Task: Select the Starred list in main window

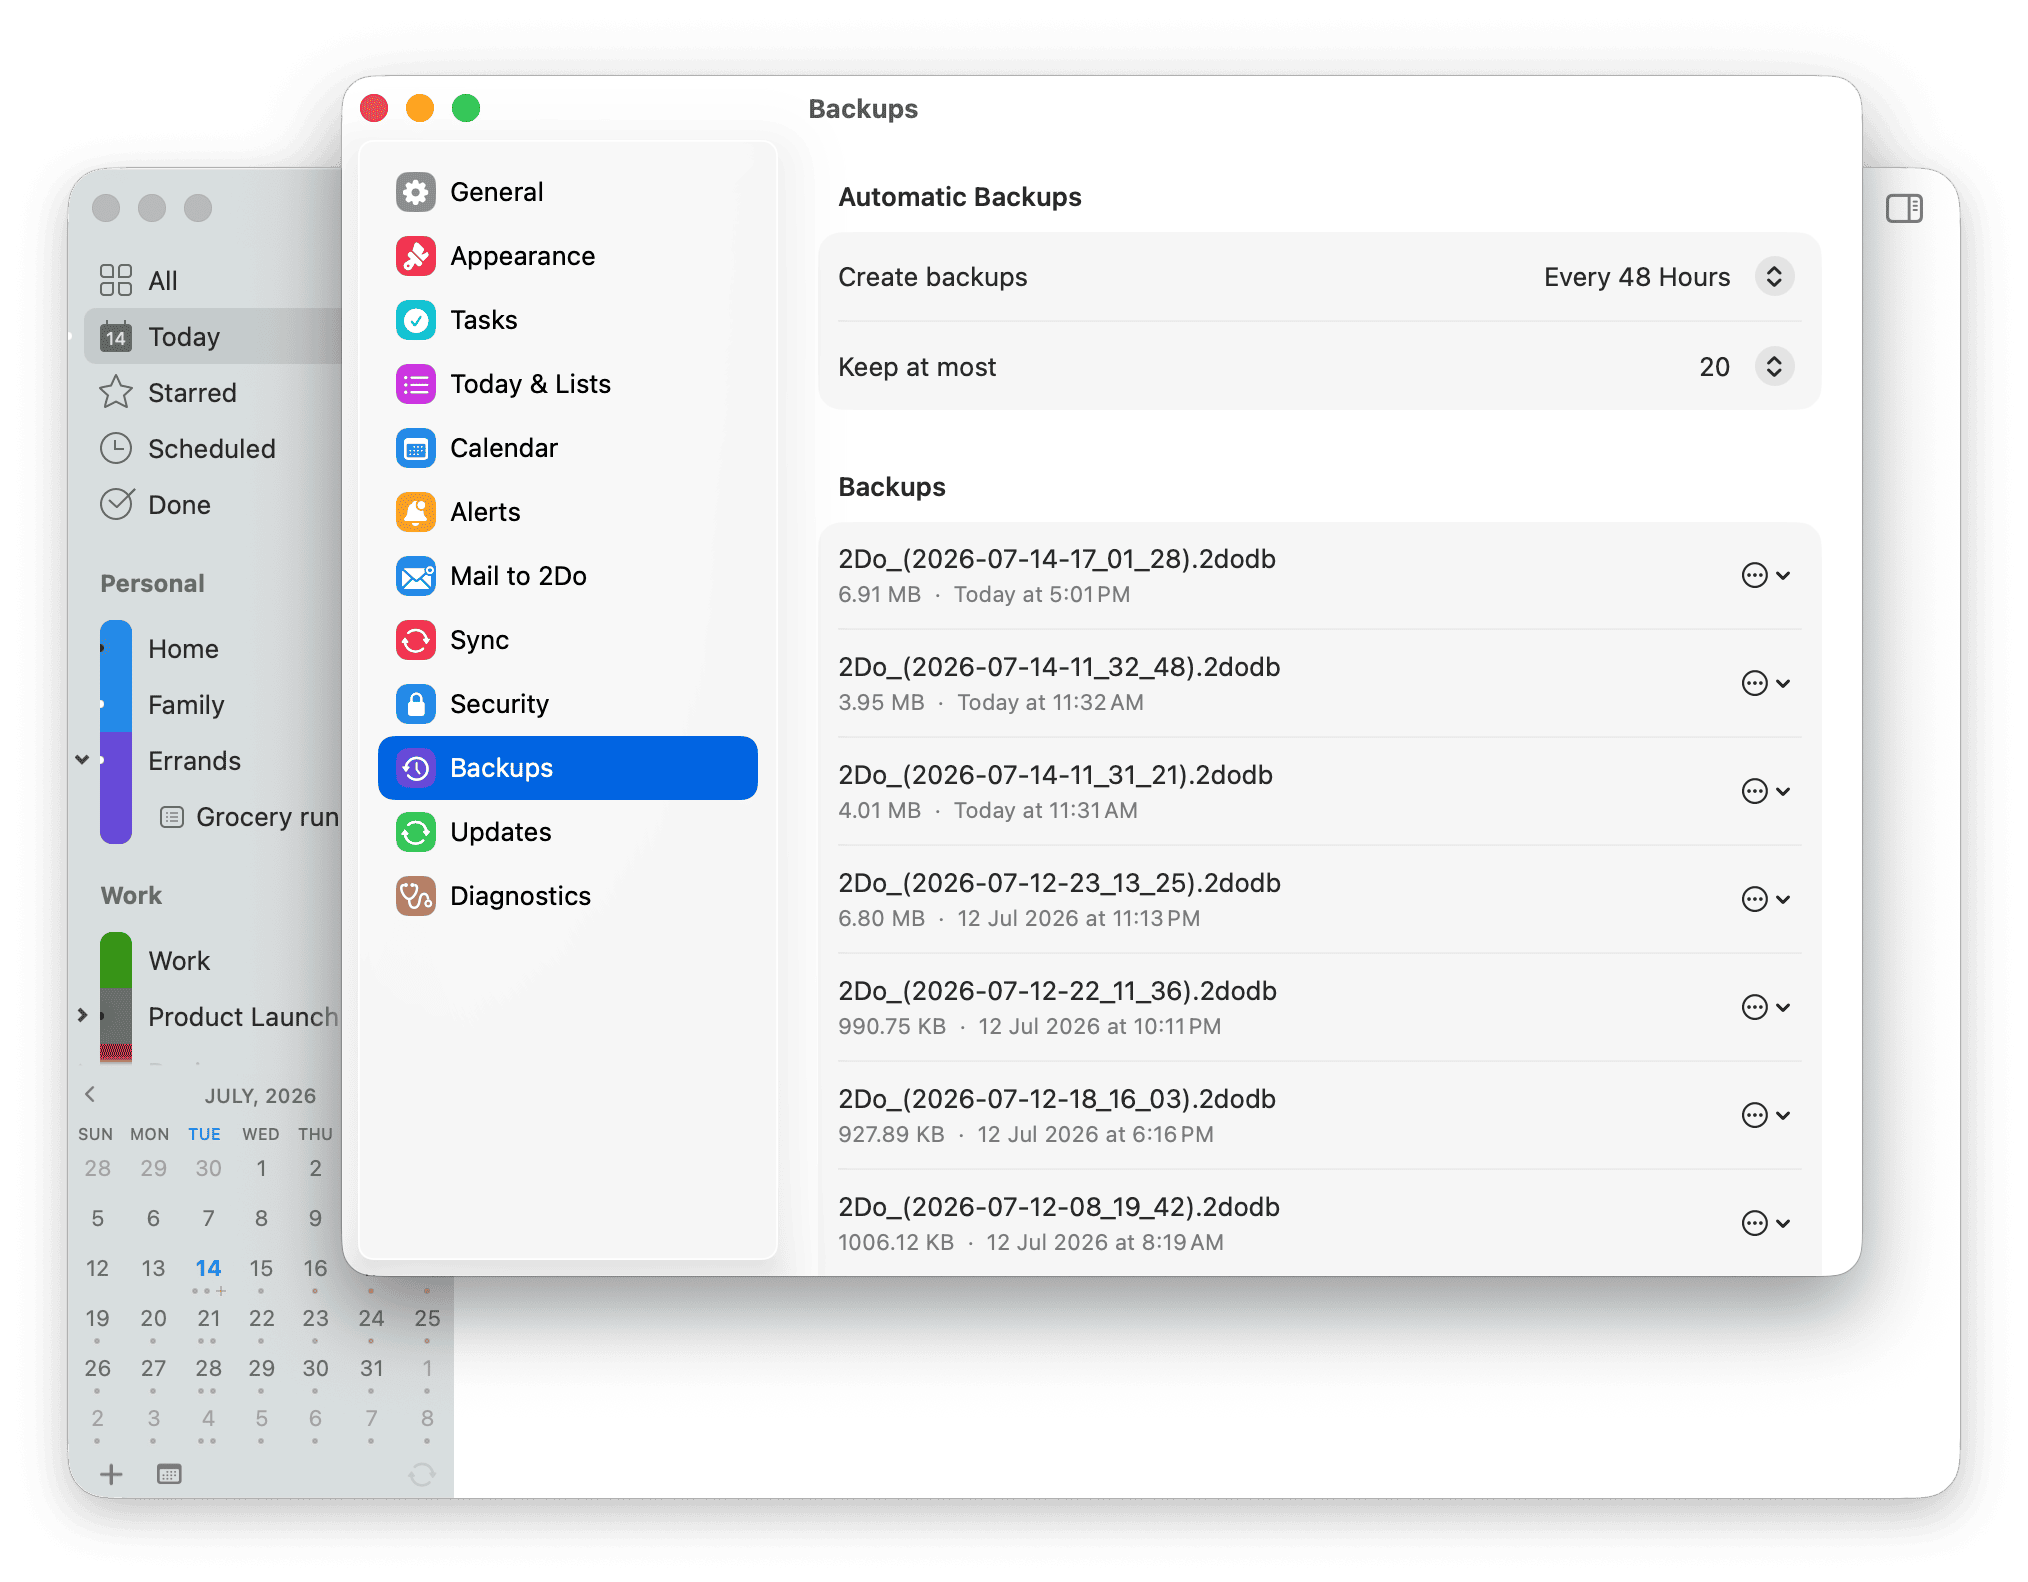Action: [x=212, y=393]
